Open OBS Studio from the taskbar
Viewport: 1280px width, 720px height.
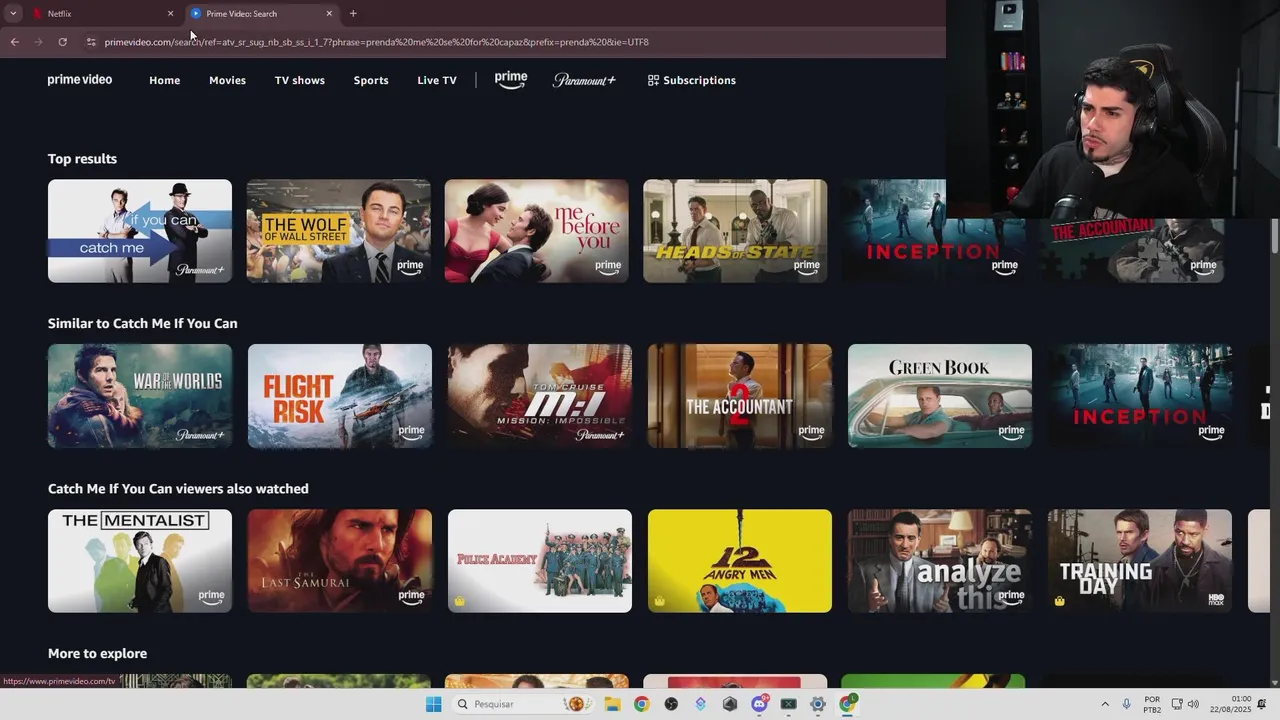pos(671,704)
